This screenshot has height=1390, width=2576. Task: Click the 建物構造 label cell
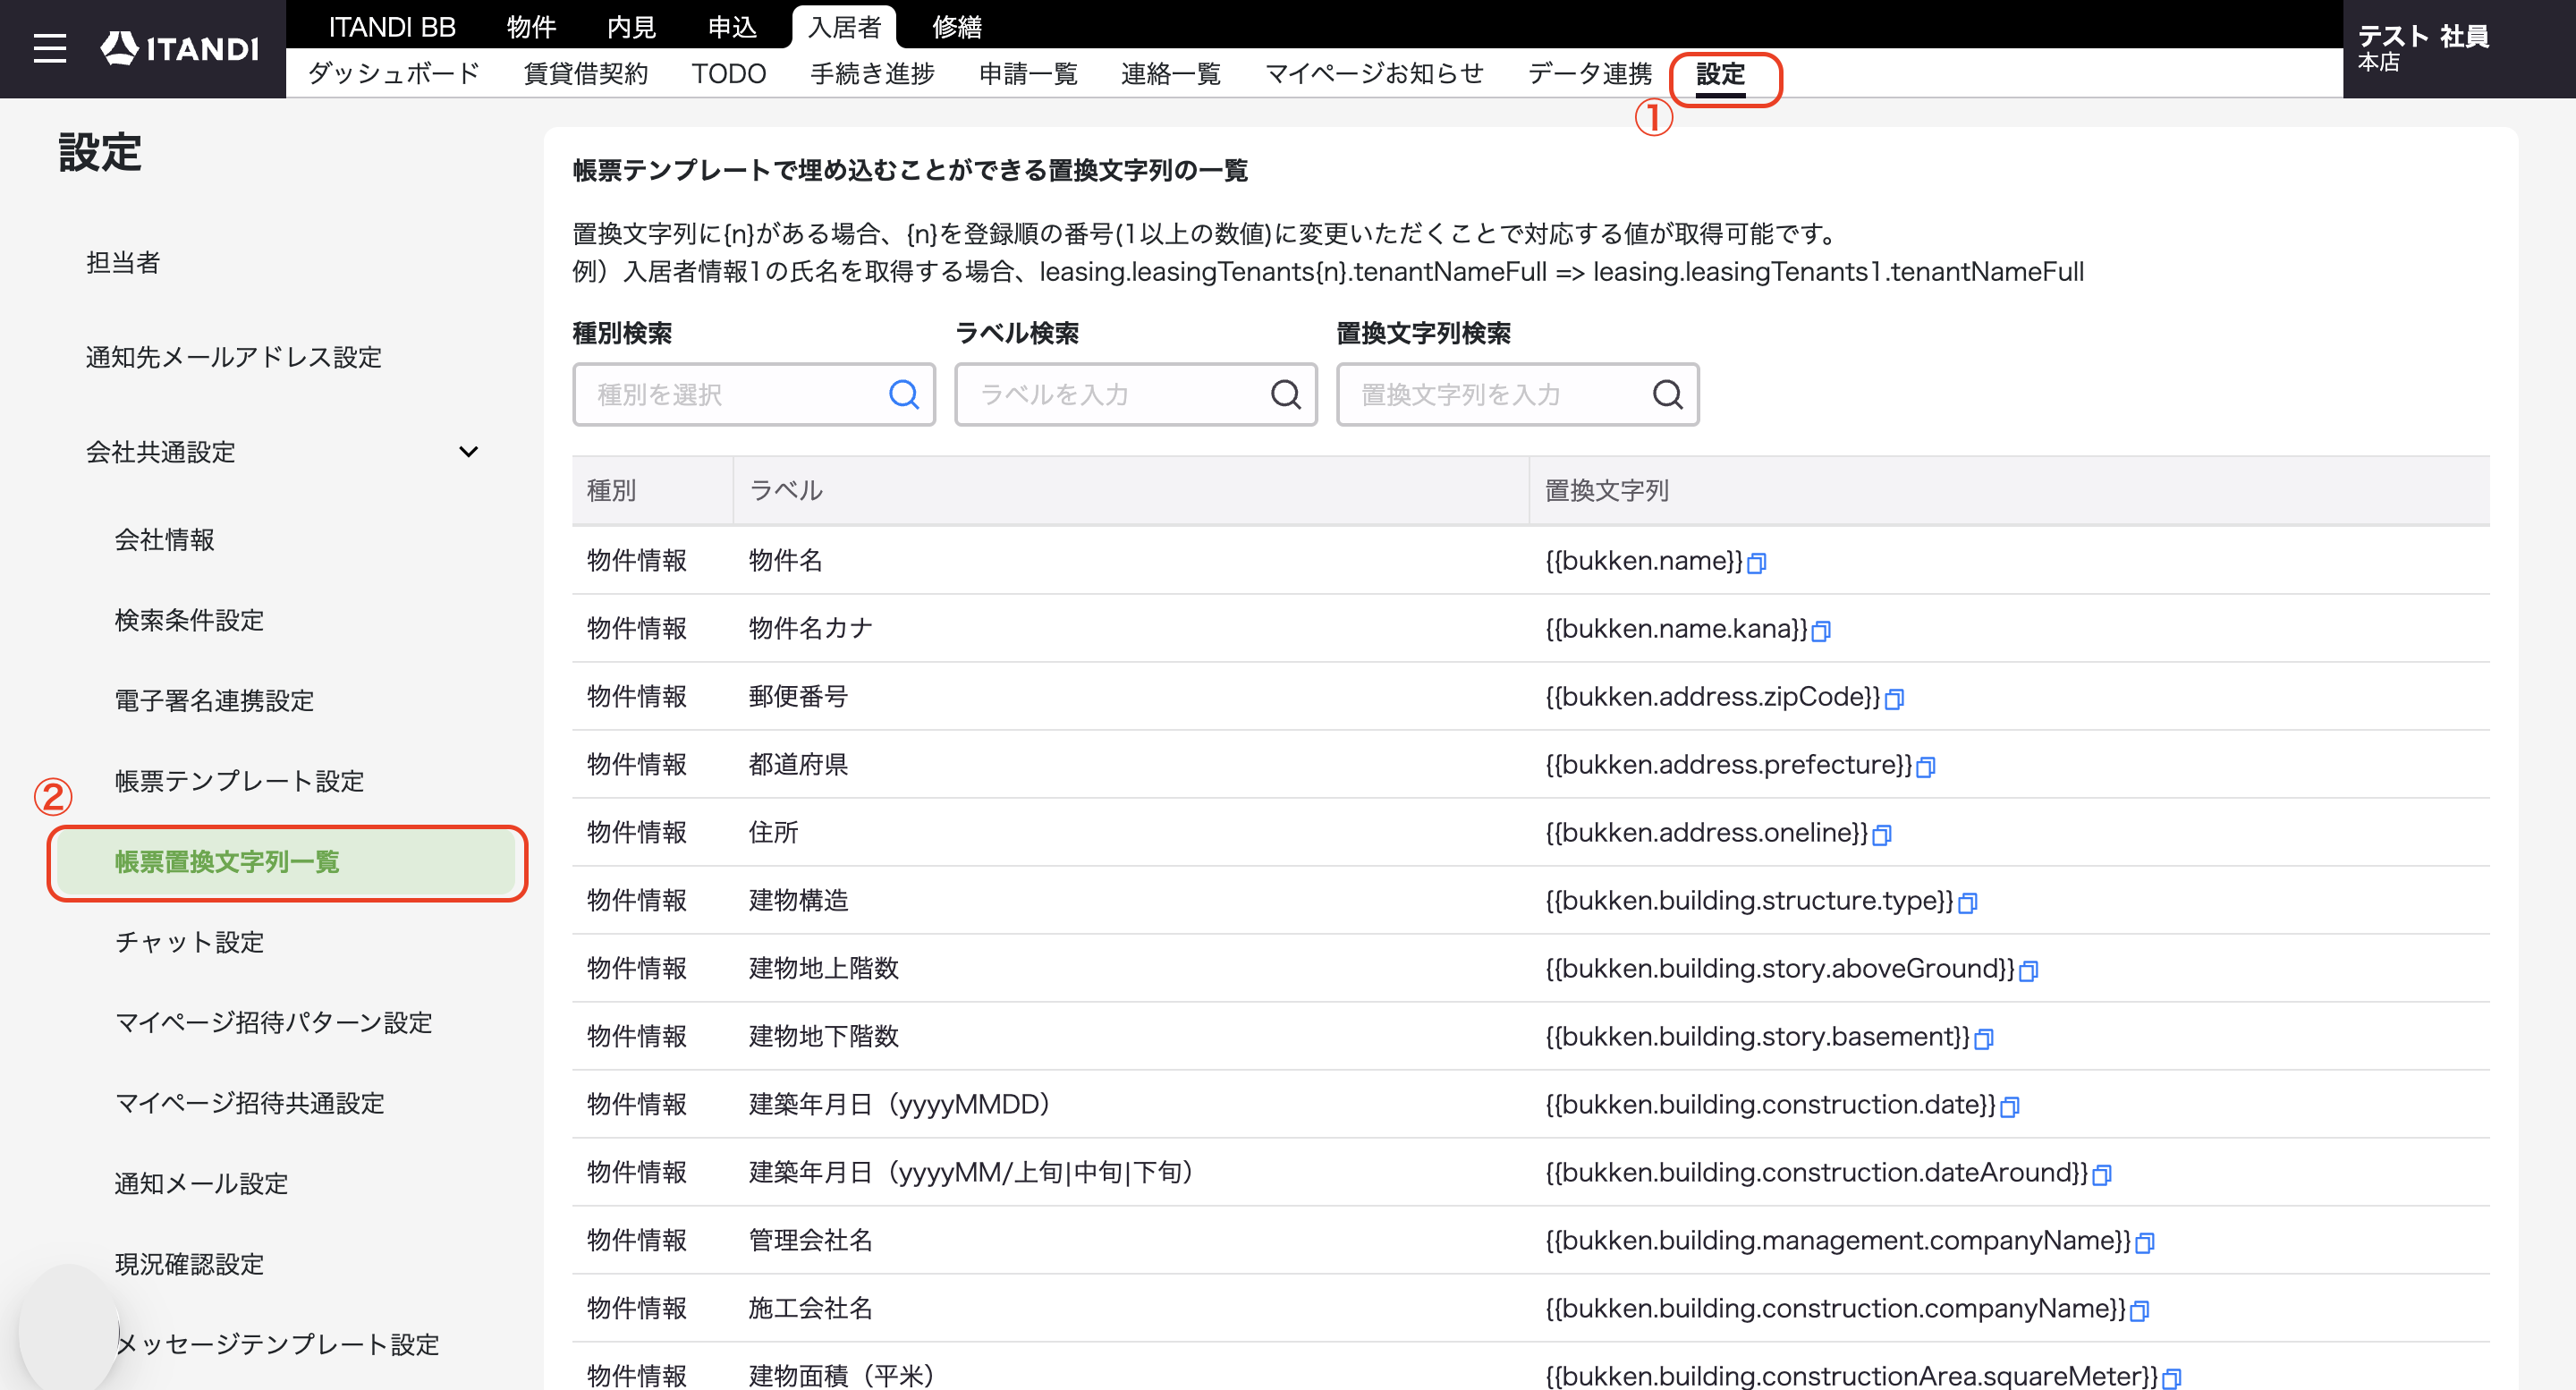tap(798, 901)
